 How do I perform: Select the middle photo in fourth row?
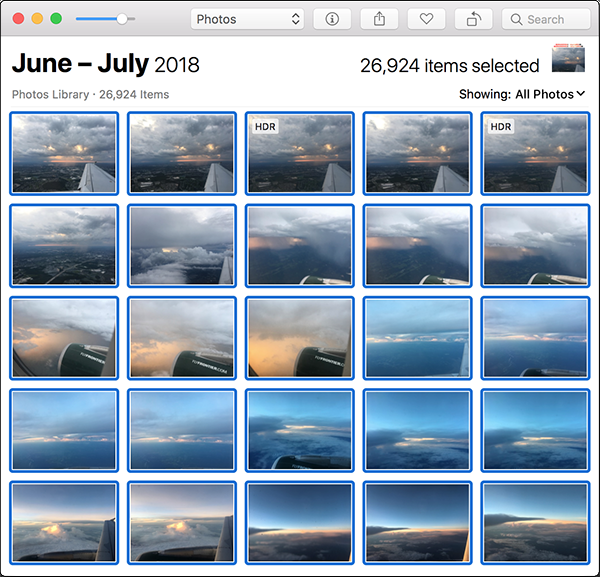pyautogui.click(x=300, y=430)
